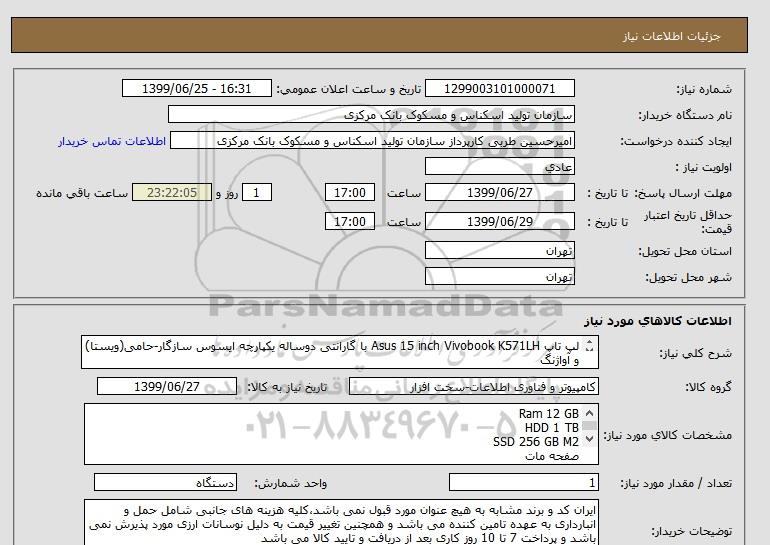Click the مهلت ارسال پاسخ label

683,193
